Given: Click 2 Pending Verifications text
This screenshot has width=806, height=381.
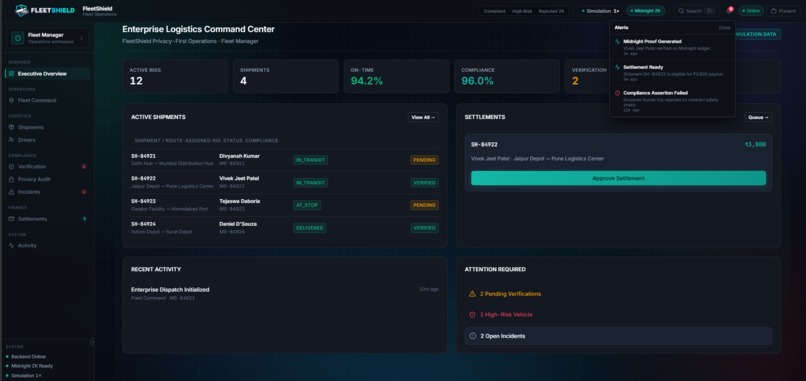Looking at the screenshot, I should 510,294.
